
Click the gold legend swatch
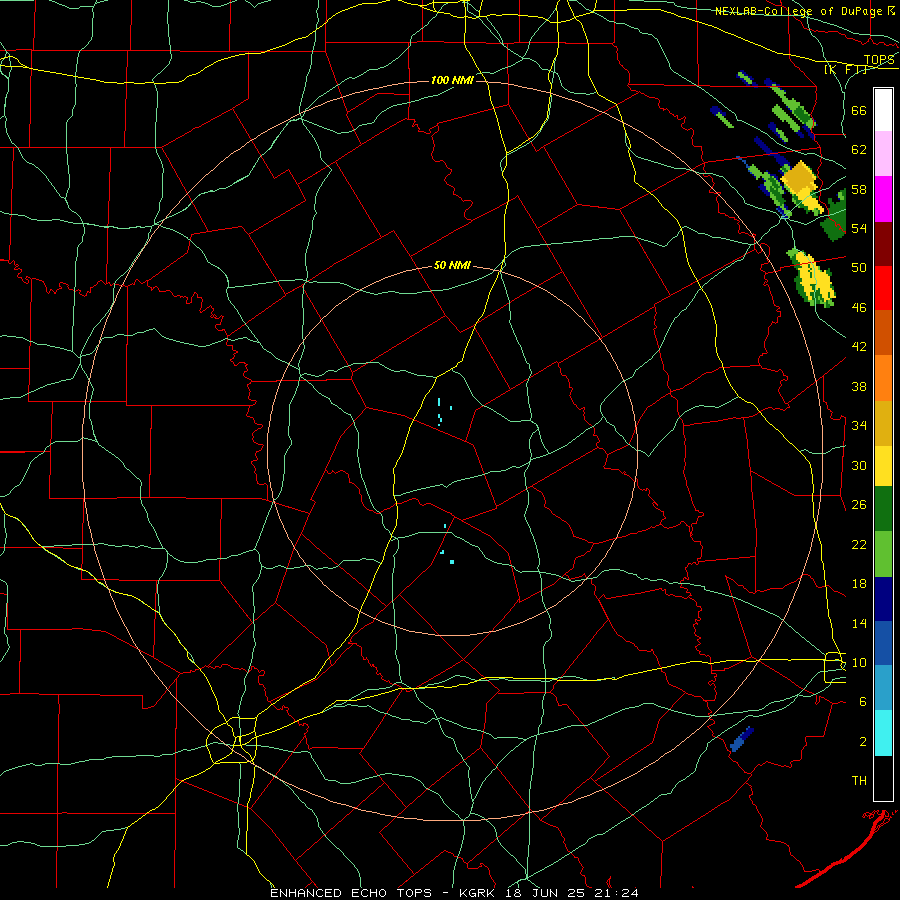click(883, 423)
